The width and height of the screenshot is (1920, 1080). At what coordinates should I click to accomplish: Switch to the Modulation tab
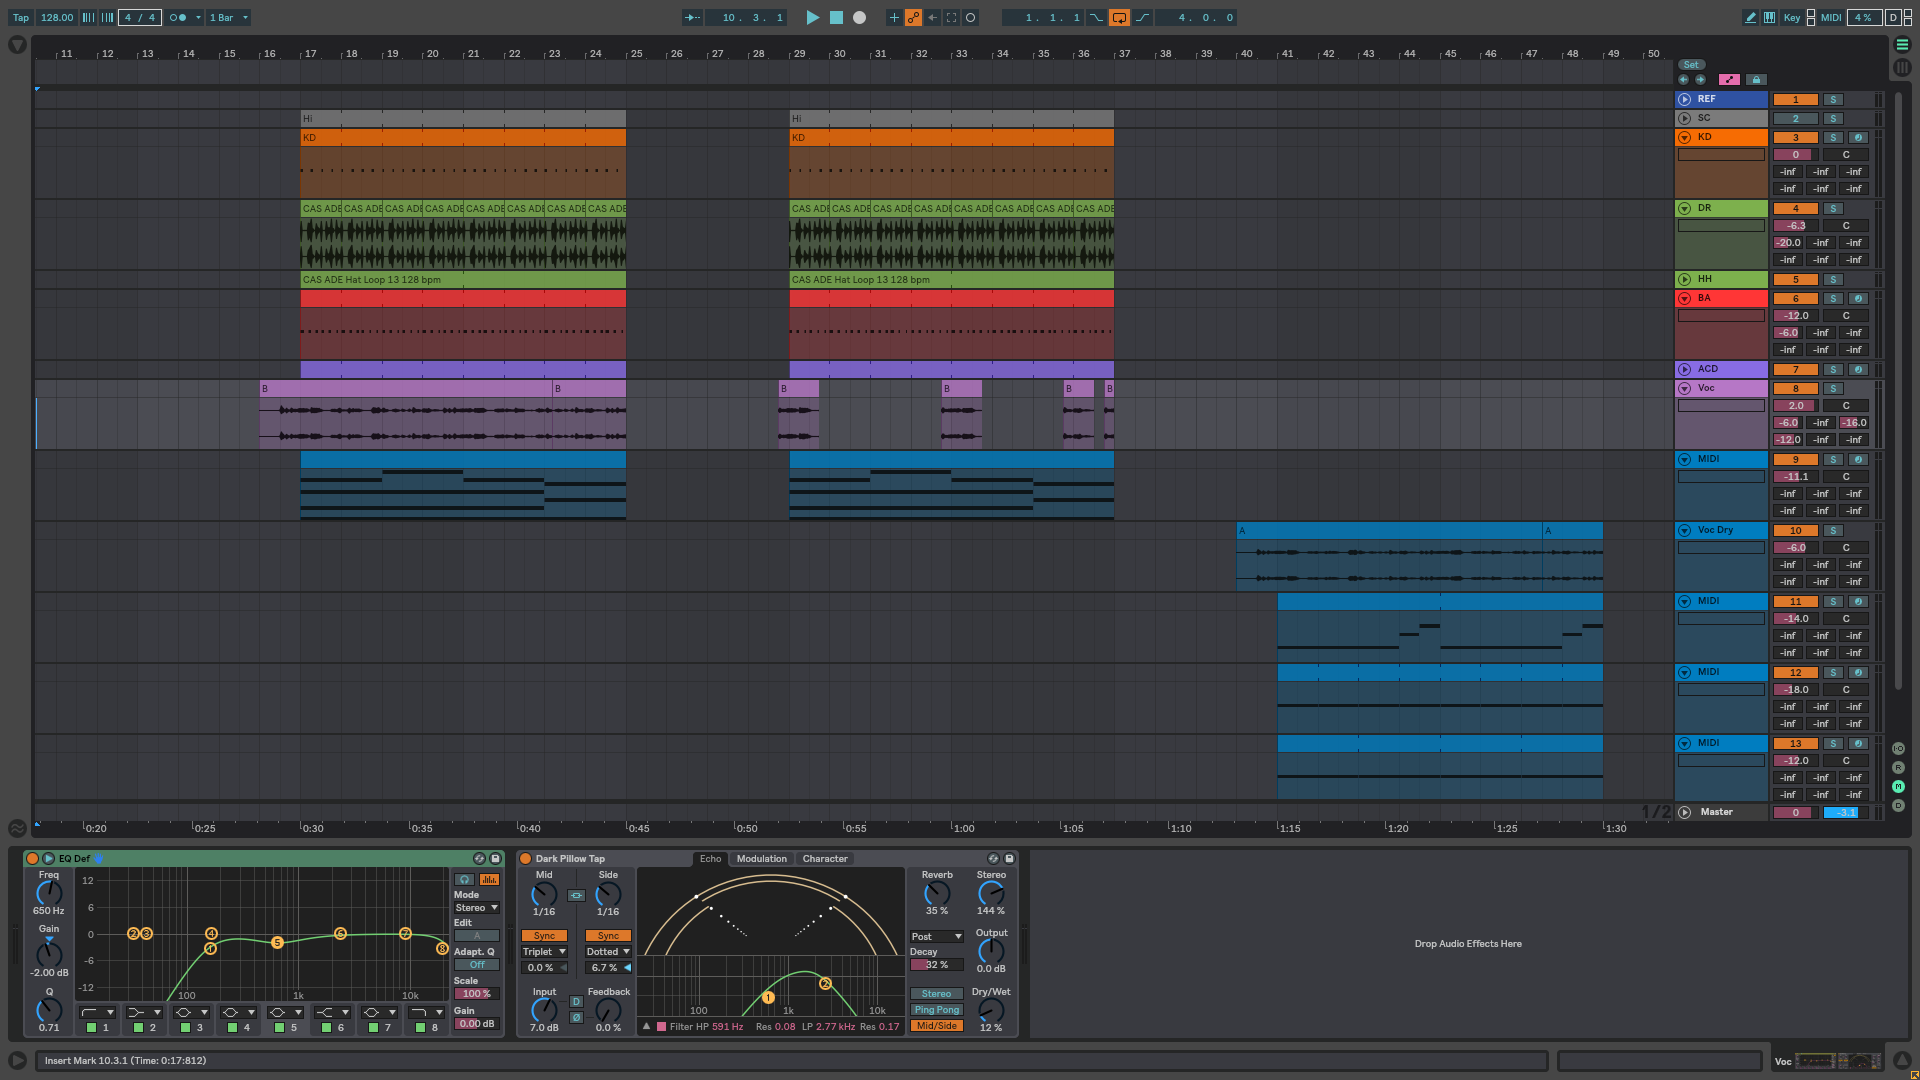(x=762, y=859)
